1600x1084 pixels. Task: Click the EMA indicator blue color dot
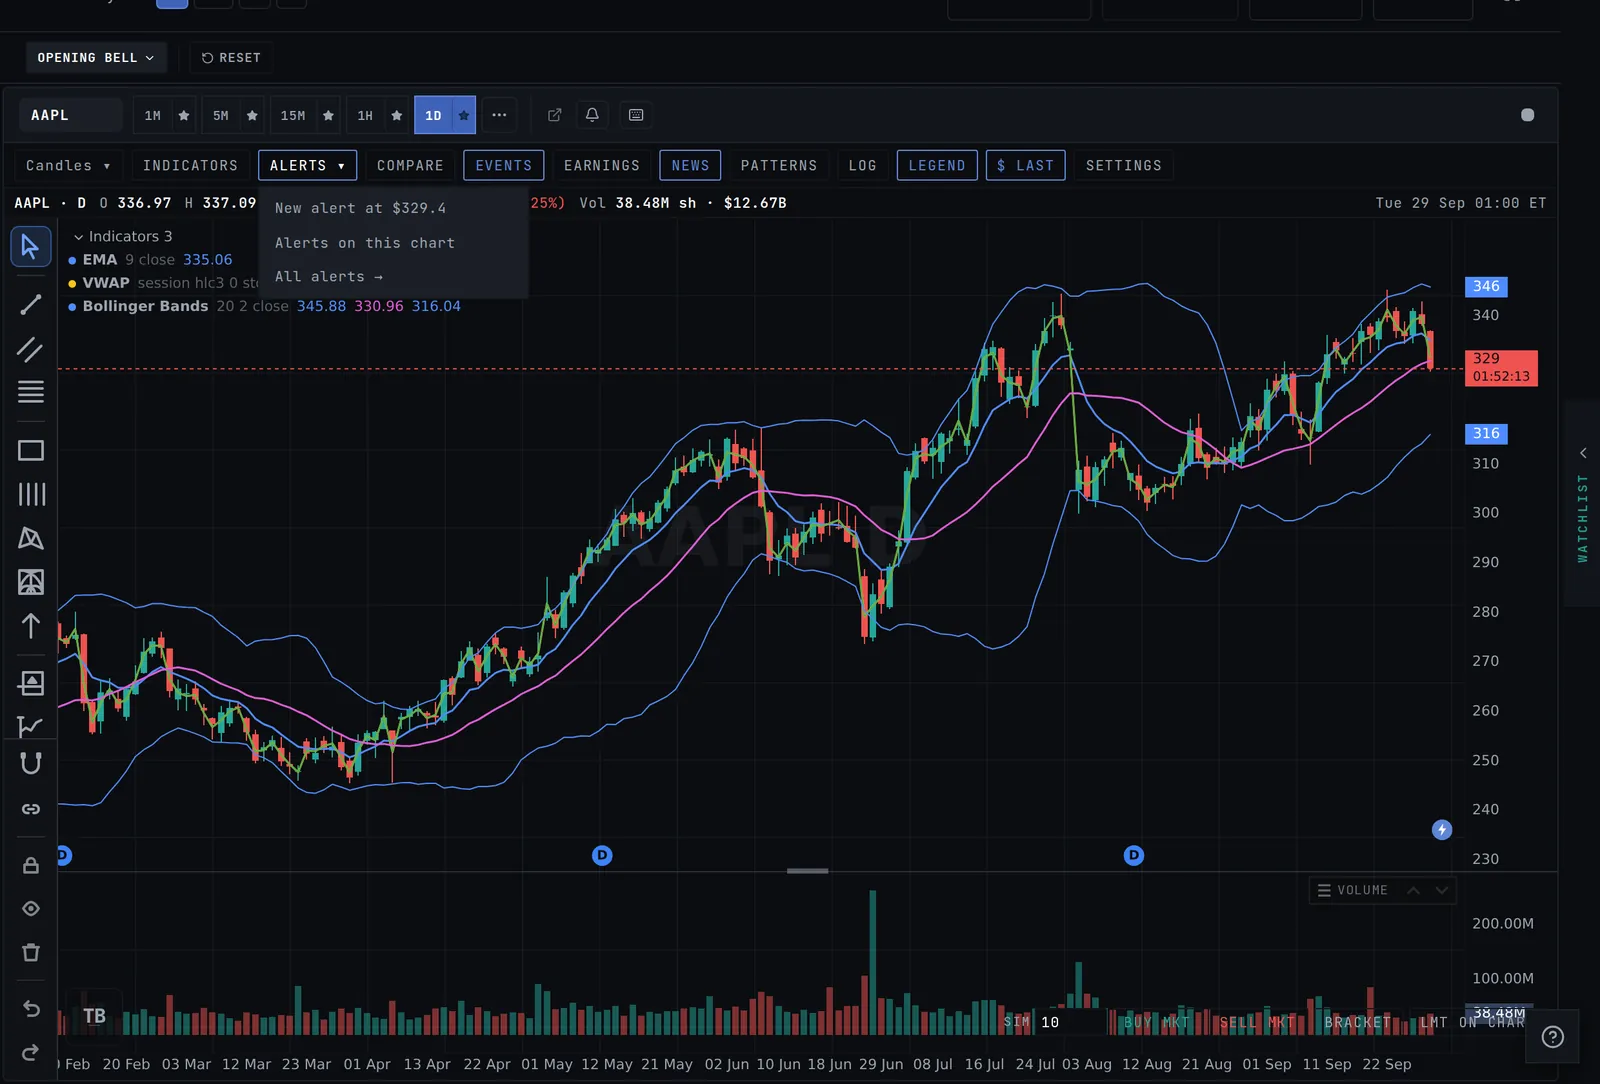pos(72,260)
